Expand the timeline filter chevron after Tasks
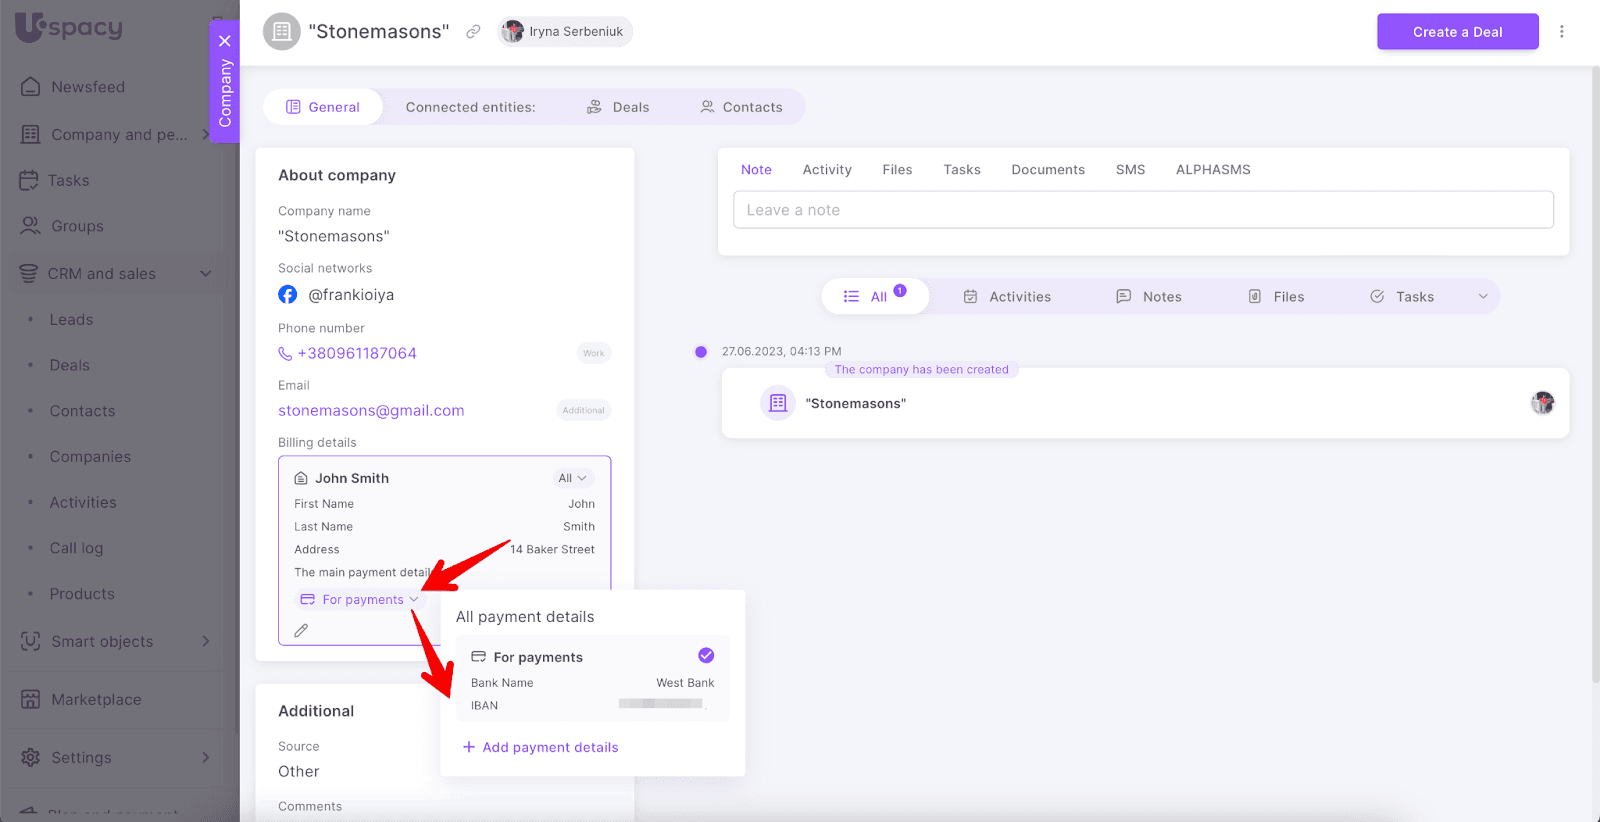Viewport: 1600px width, 822px height. 1483,297
